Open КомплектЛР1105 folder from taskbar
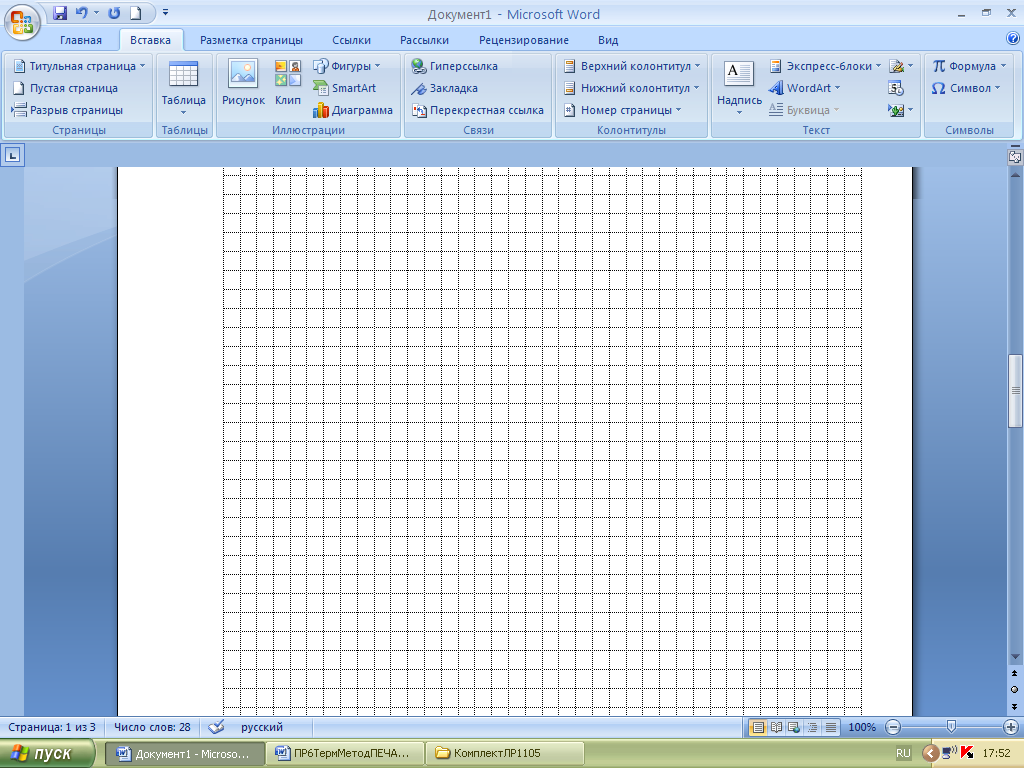Viewport: 1024px width, 768px height. (x=504, y=754)
